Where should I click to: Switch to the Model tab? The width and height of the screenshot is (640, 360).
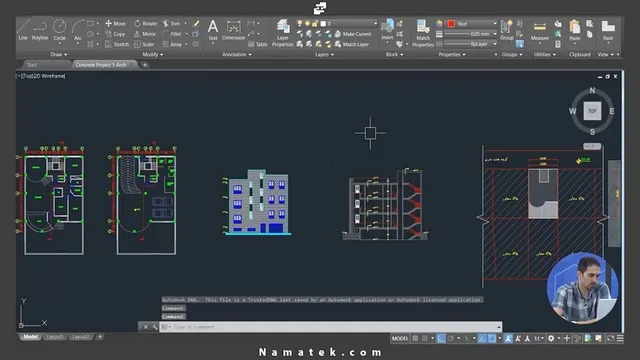coord(30,337)
